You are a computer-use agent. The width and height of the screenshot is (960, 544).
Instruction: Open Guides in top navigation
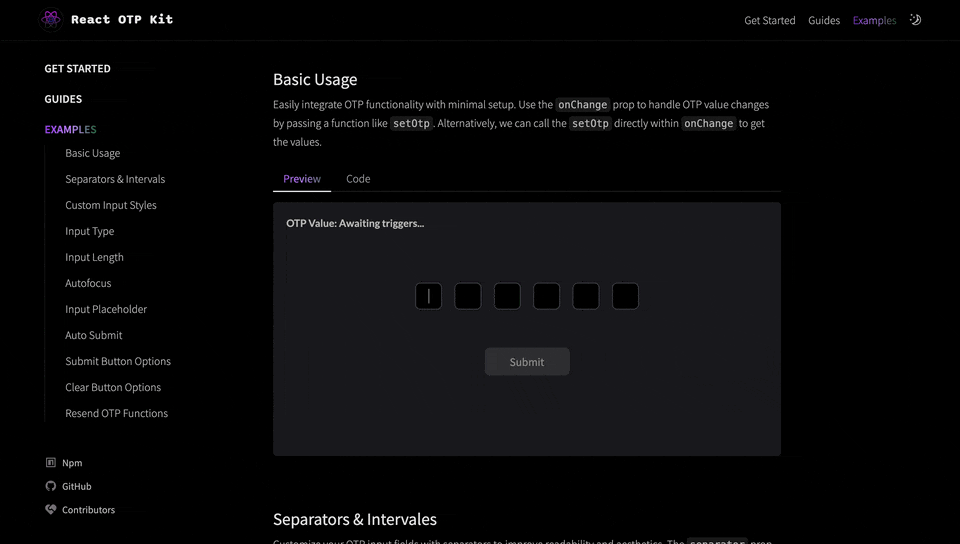tap(823, 20)
